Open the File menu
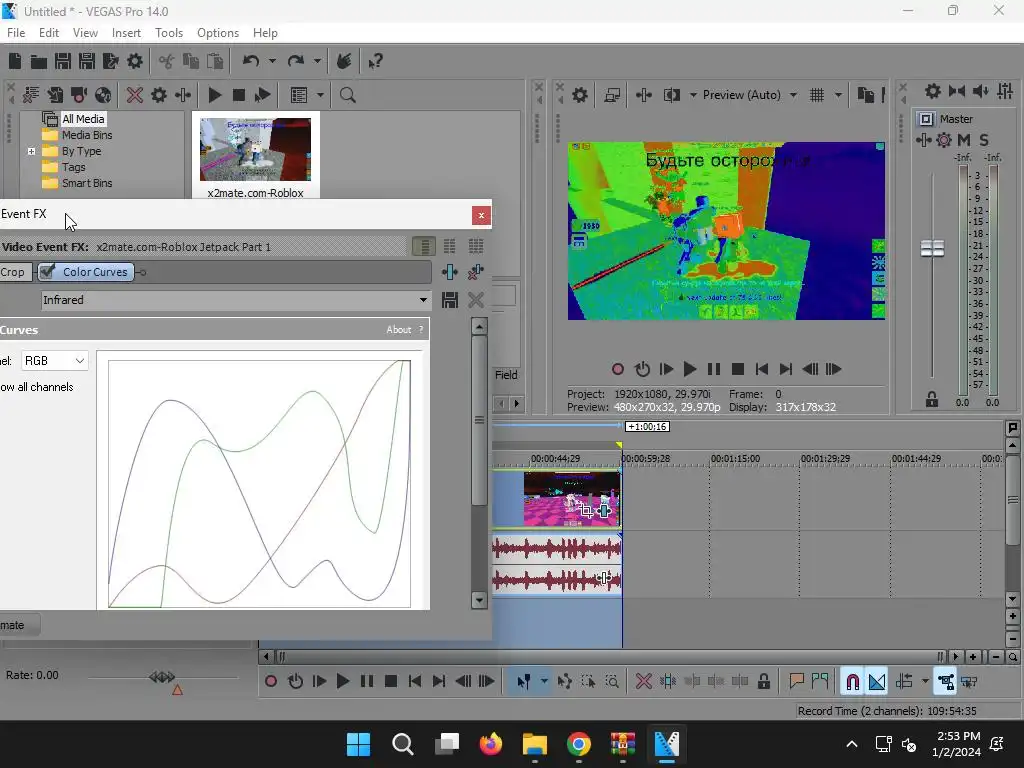This screenshot has width=1024, height=768. click(x=16, y=33)
